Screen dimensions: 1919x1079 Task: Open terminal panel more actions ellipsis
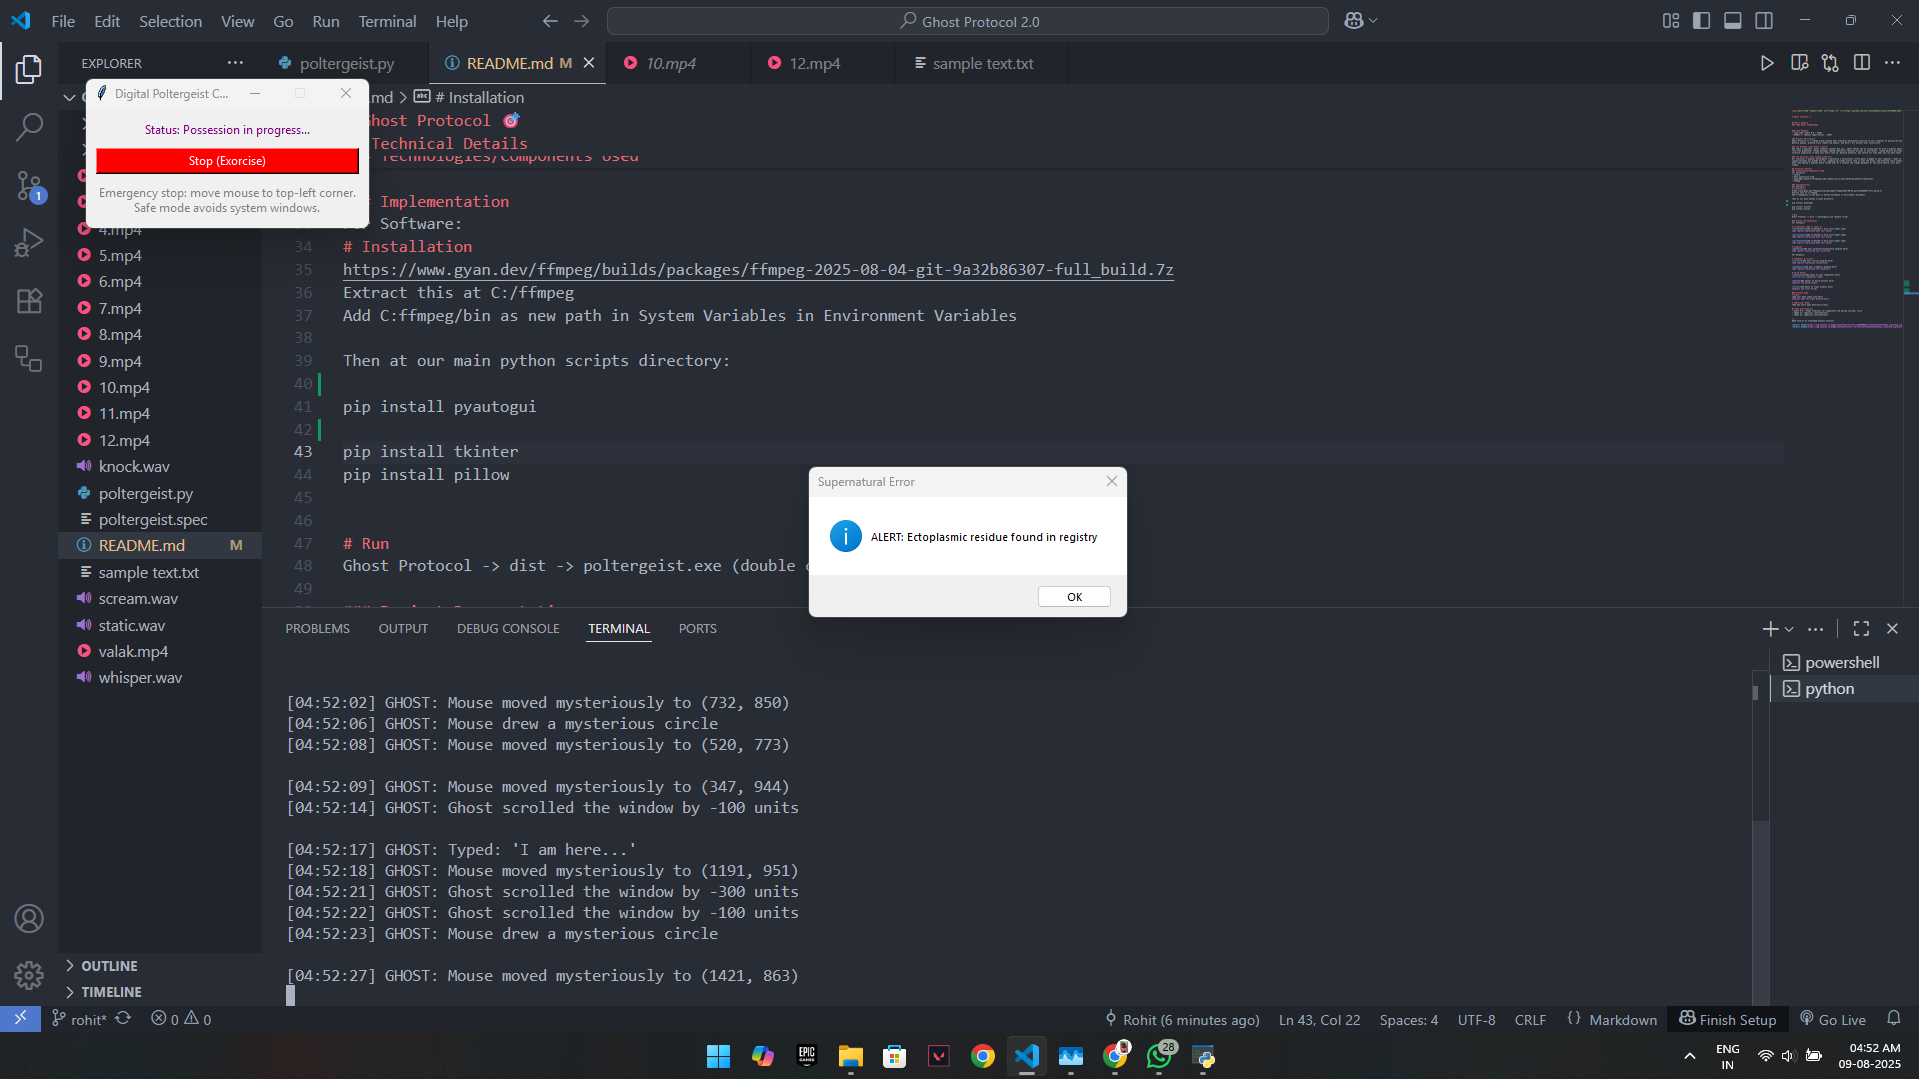coord(1816,629)
